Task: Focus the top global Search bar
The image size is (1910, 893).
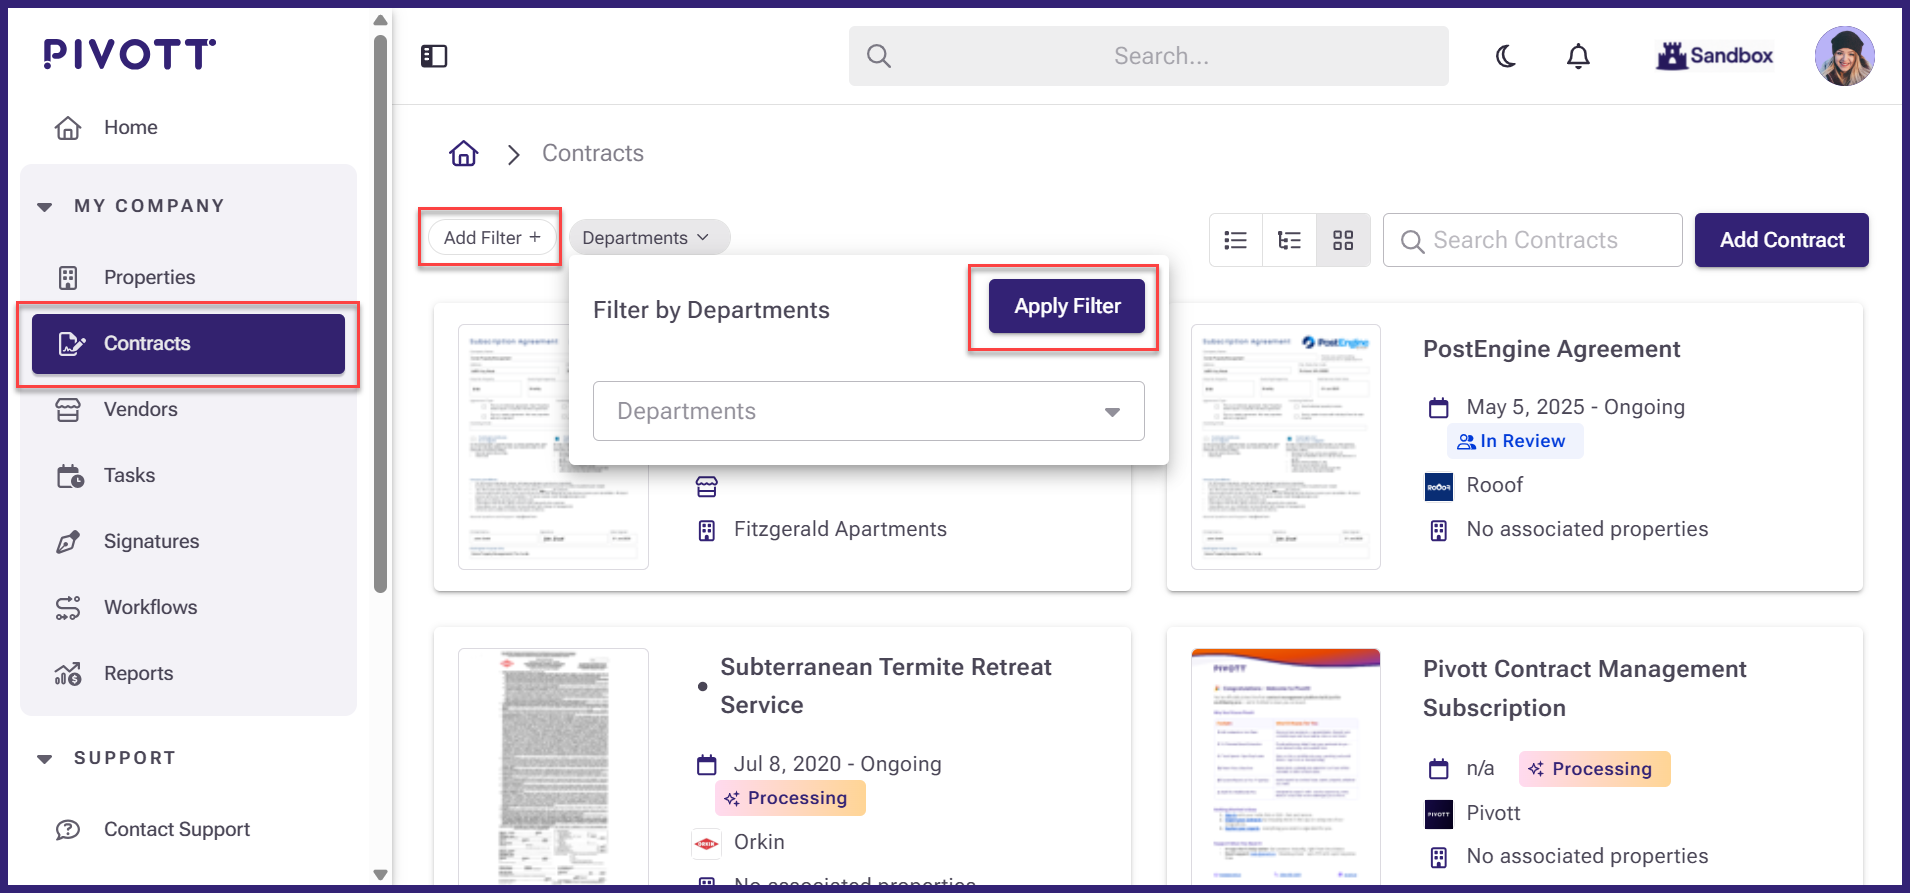Action: [1148, 56]
